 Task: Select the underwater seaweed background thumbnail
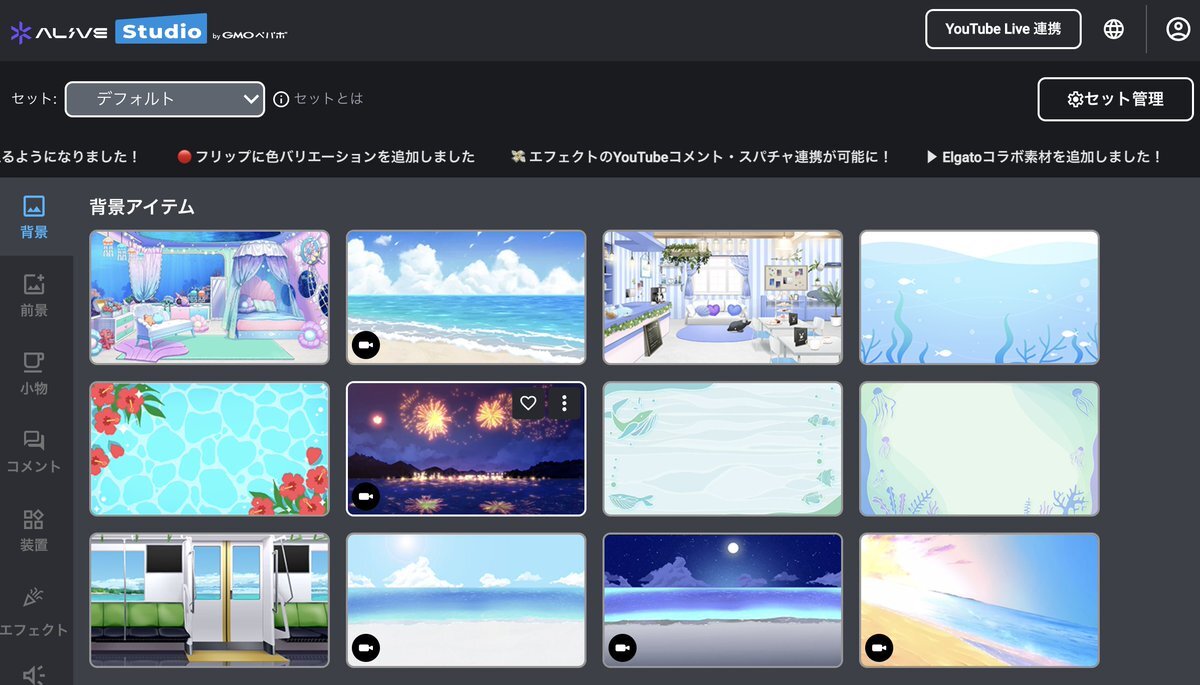click(x=980, y=297)
